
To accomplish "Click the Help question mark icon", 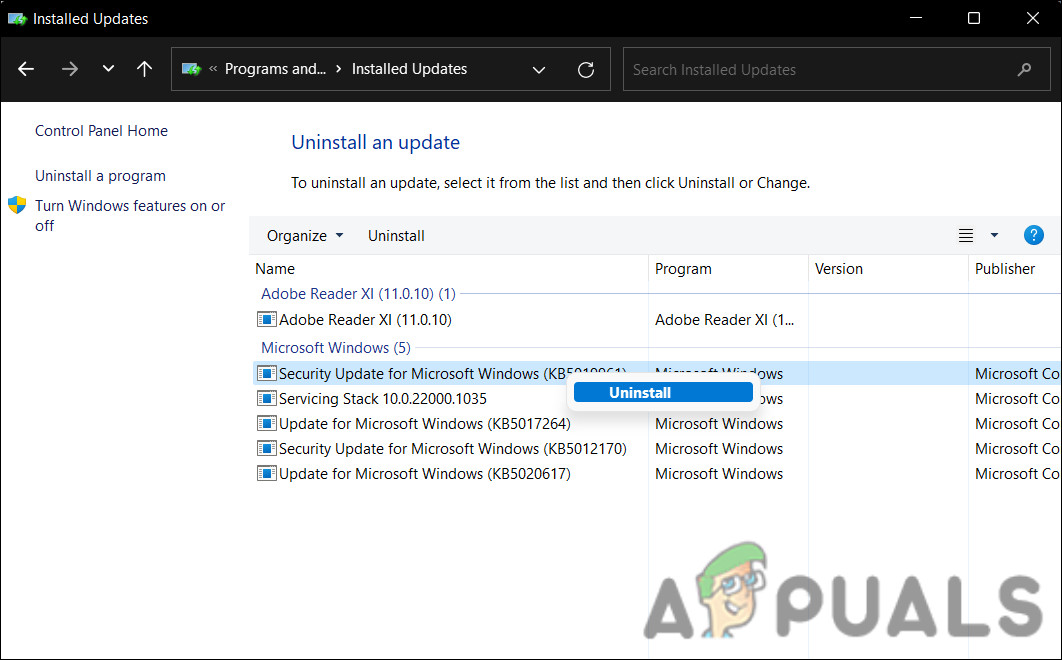I will 1033,235.
